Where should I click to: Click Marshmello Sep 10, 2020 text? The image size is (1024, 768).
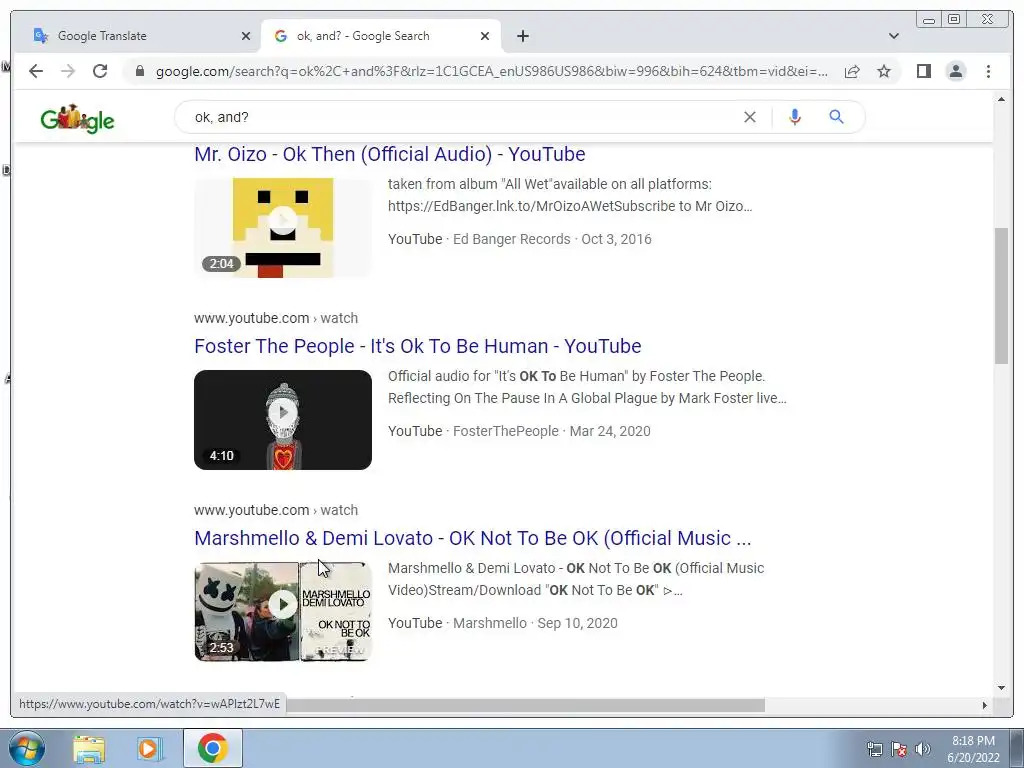[536, 623]
